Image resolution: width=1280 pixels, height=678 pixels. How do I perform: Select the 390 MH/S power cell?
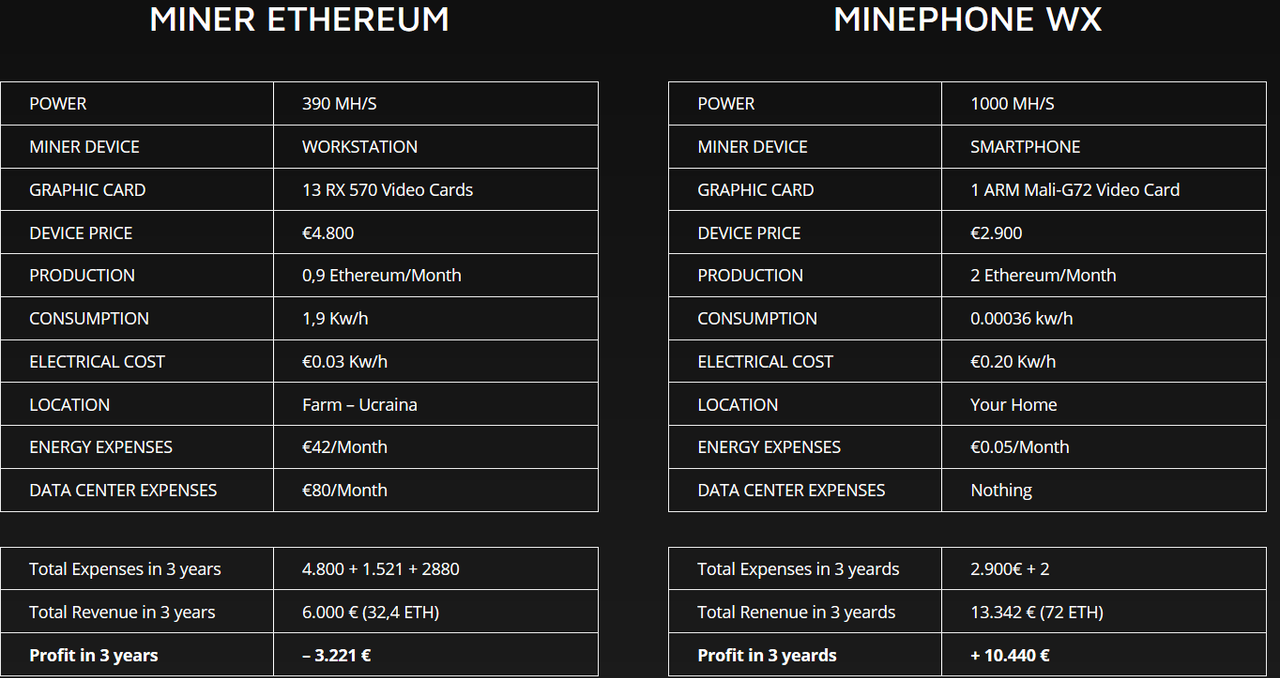[436, 104]
